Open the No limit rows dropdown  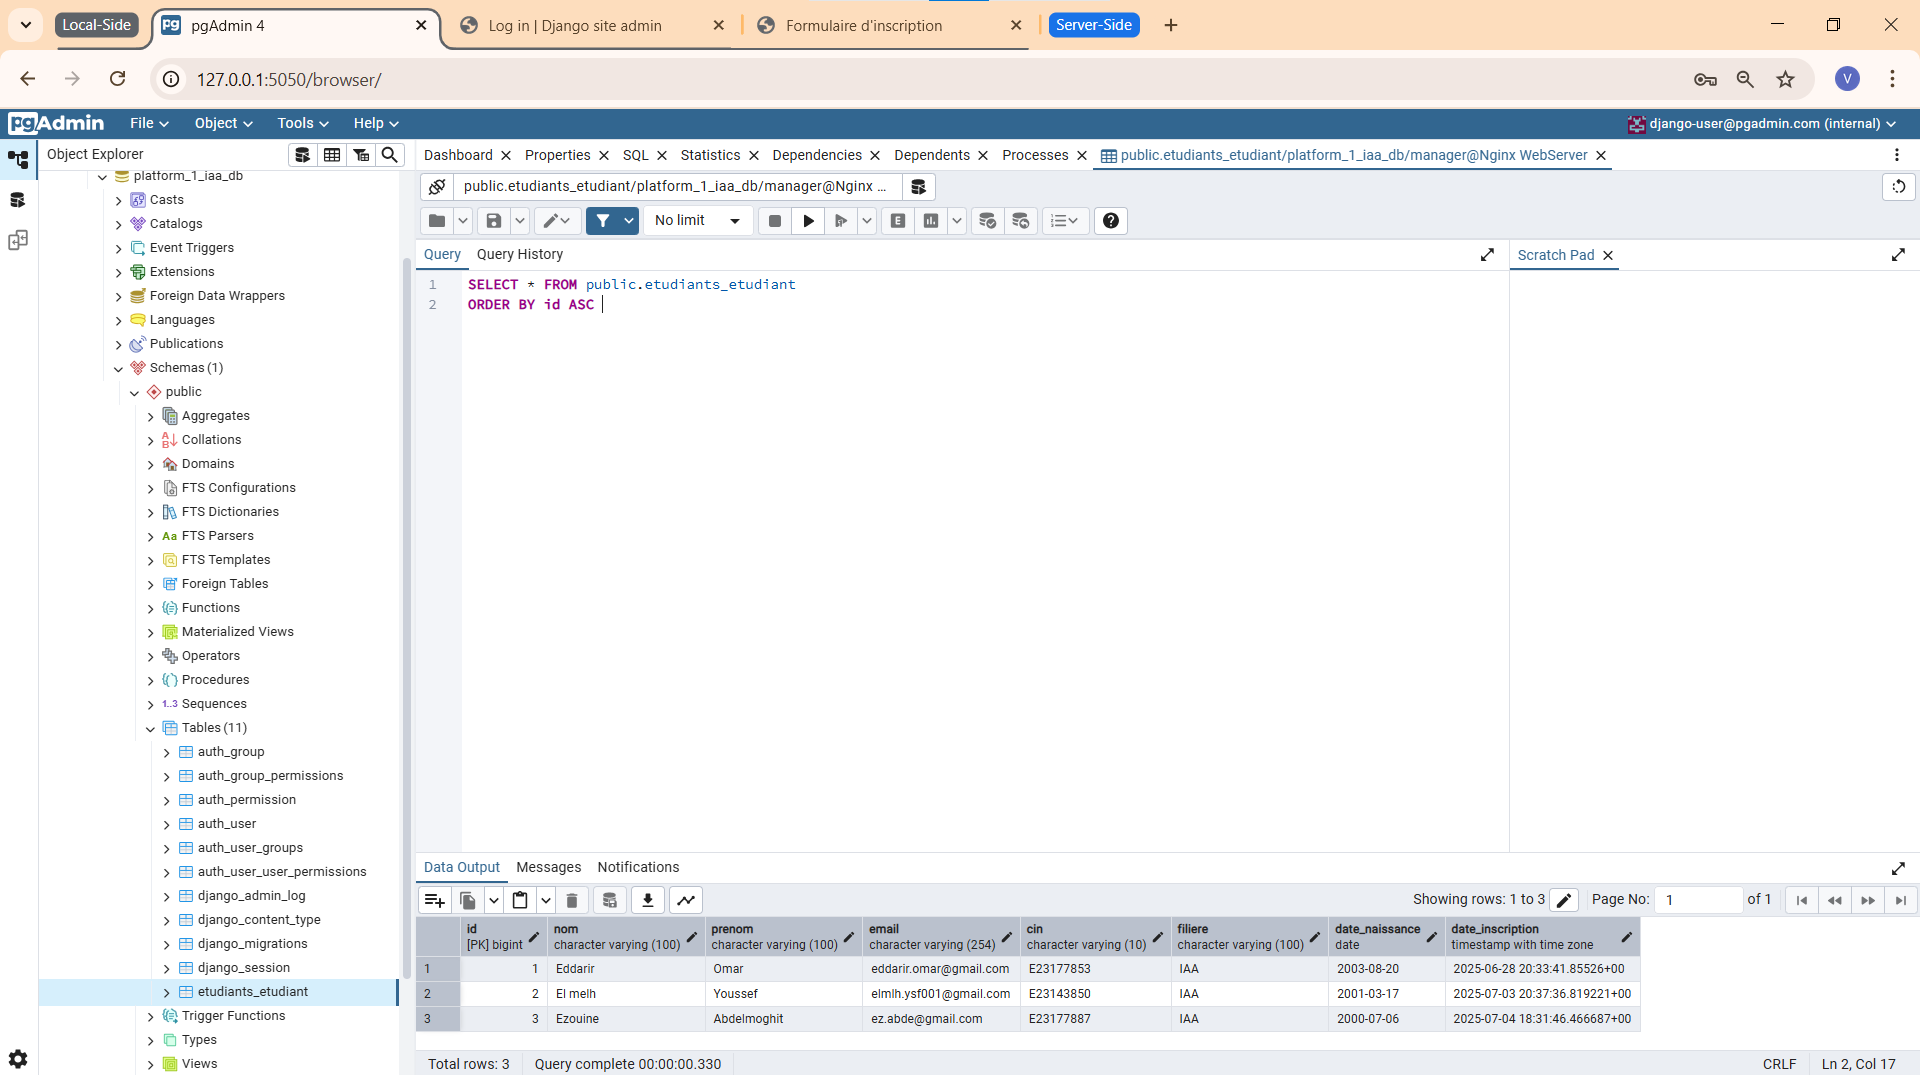697,221
